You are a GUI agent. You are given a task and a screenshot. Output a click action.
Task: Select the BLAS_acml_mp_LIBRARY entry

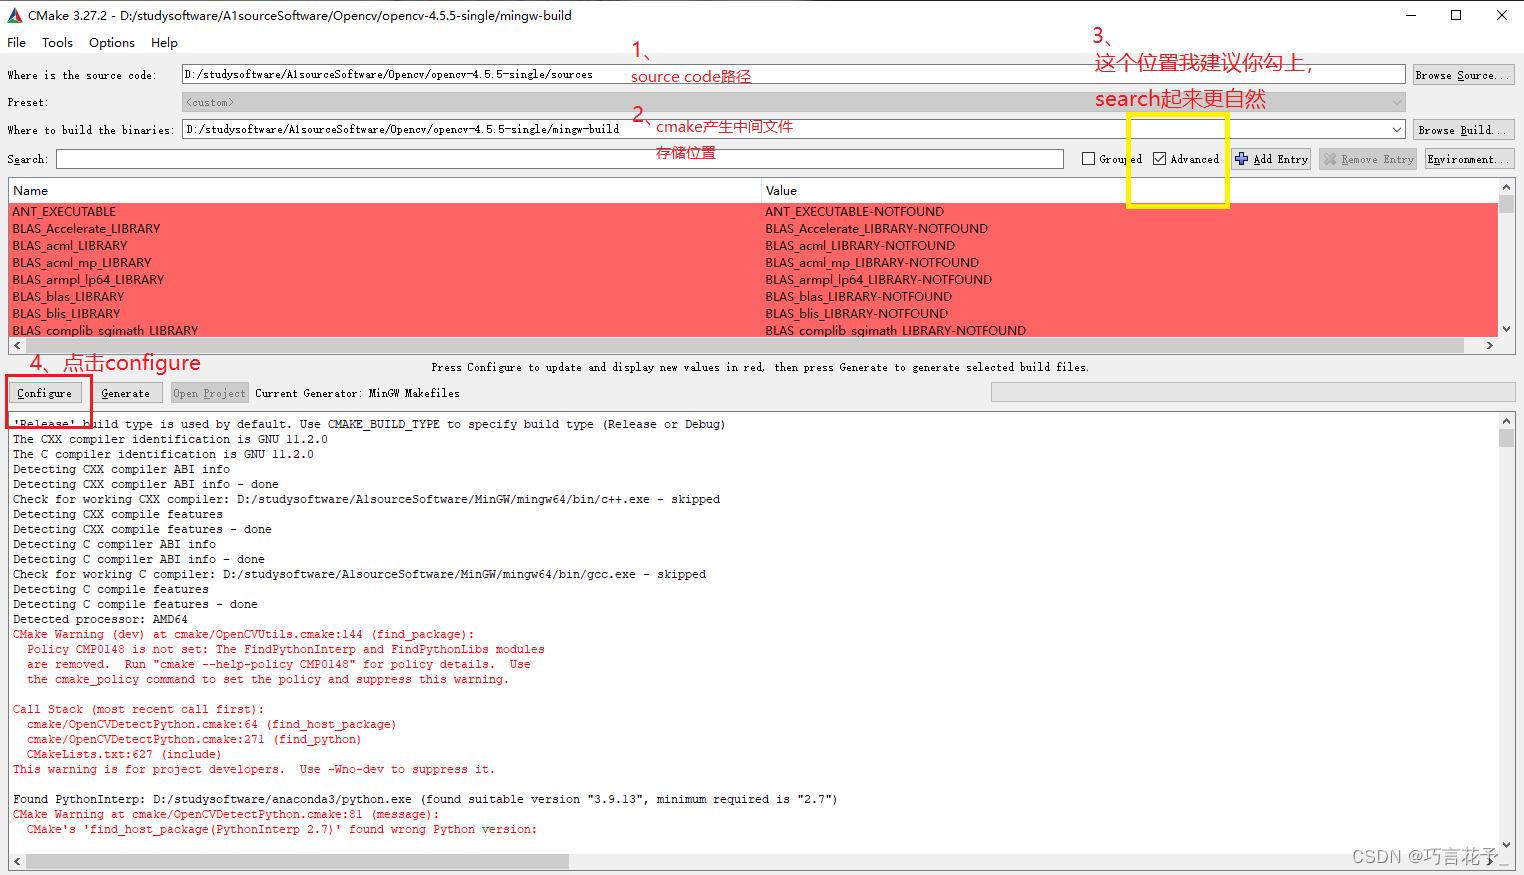click(82, 263)
